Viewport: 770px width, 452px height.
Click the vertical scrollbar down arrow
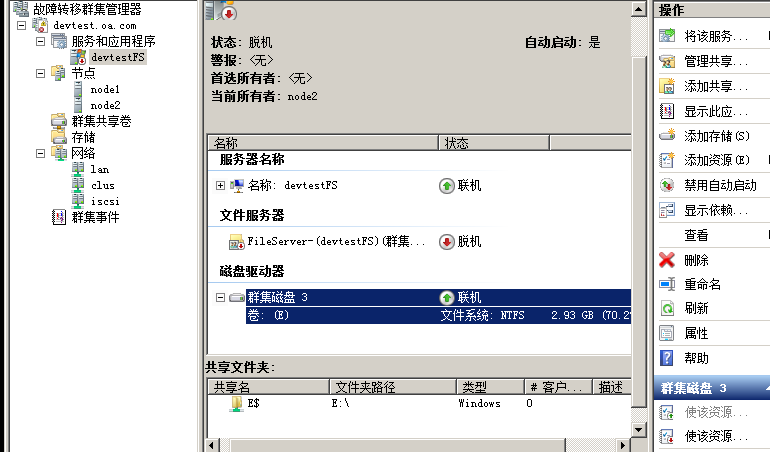click(638, 429)
